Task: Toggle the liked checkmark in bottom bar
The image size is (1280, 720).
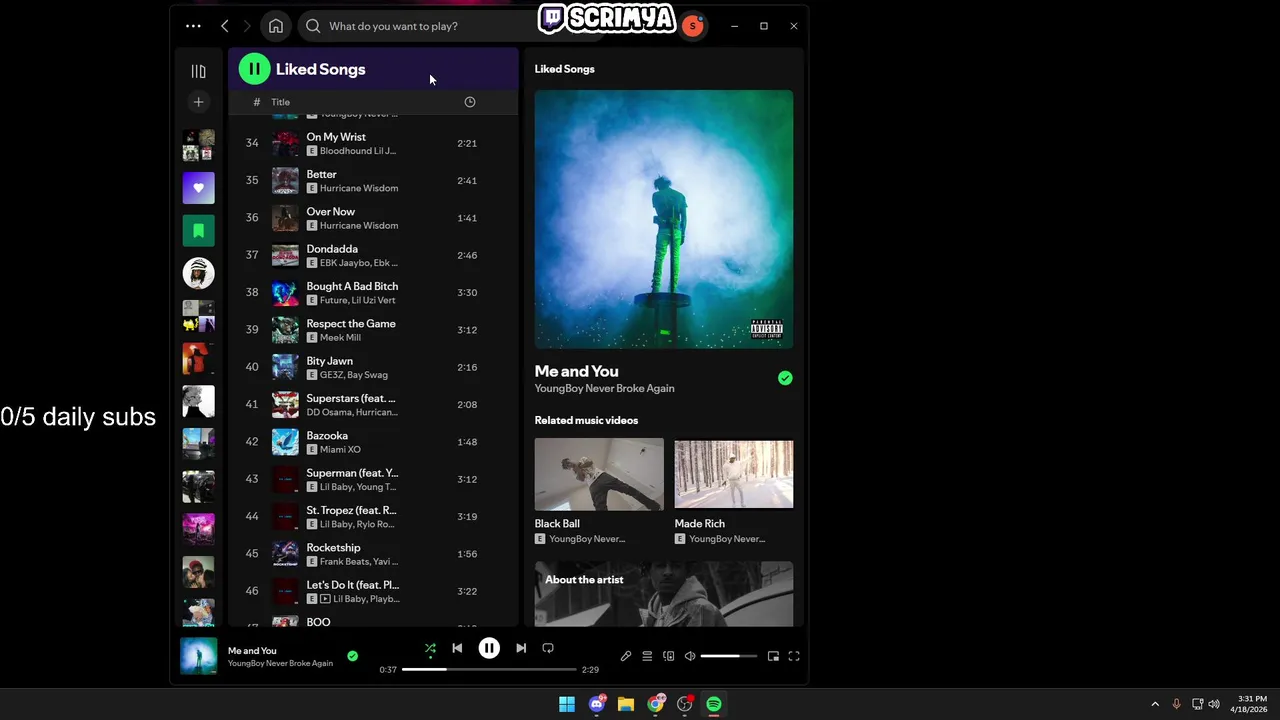Action: click(352, 656)
